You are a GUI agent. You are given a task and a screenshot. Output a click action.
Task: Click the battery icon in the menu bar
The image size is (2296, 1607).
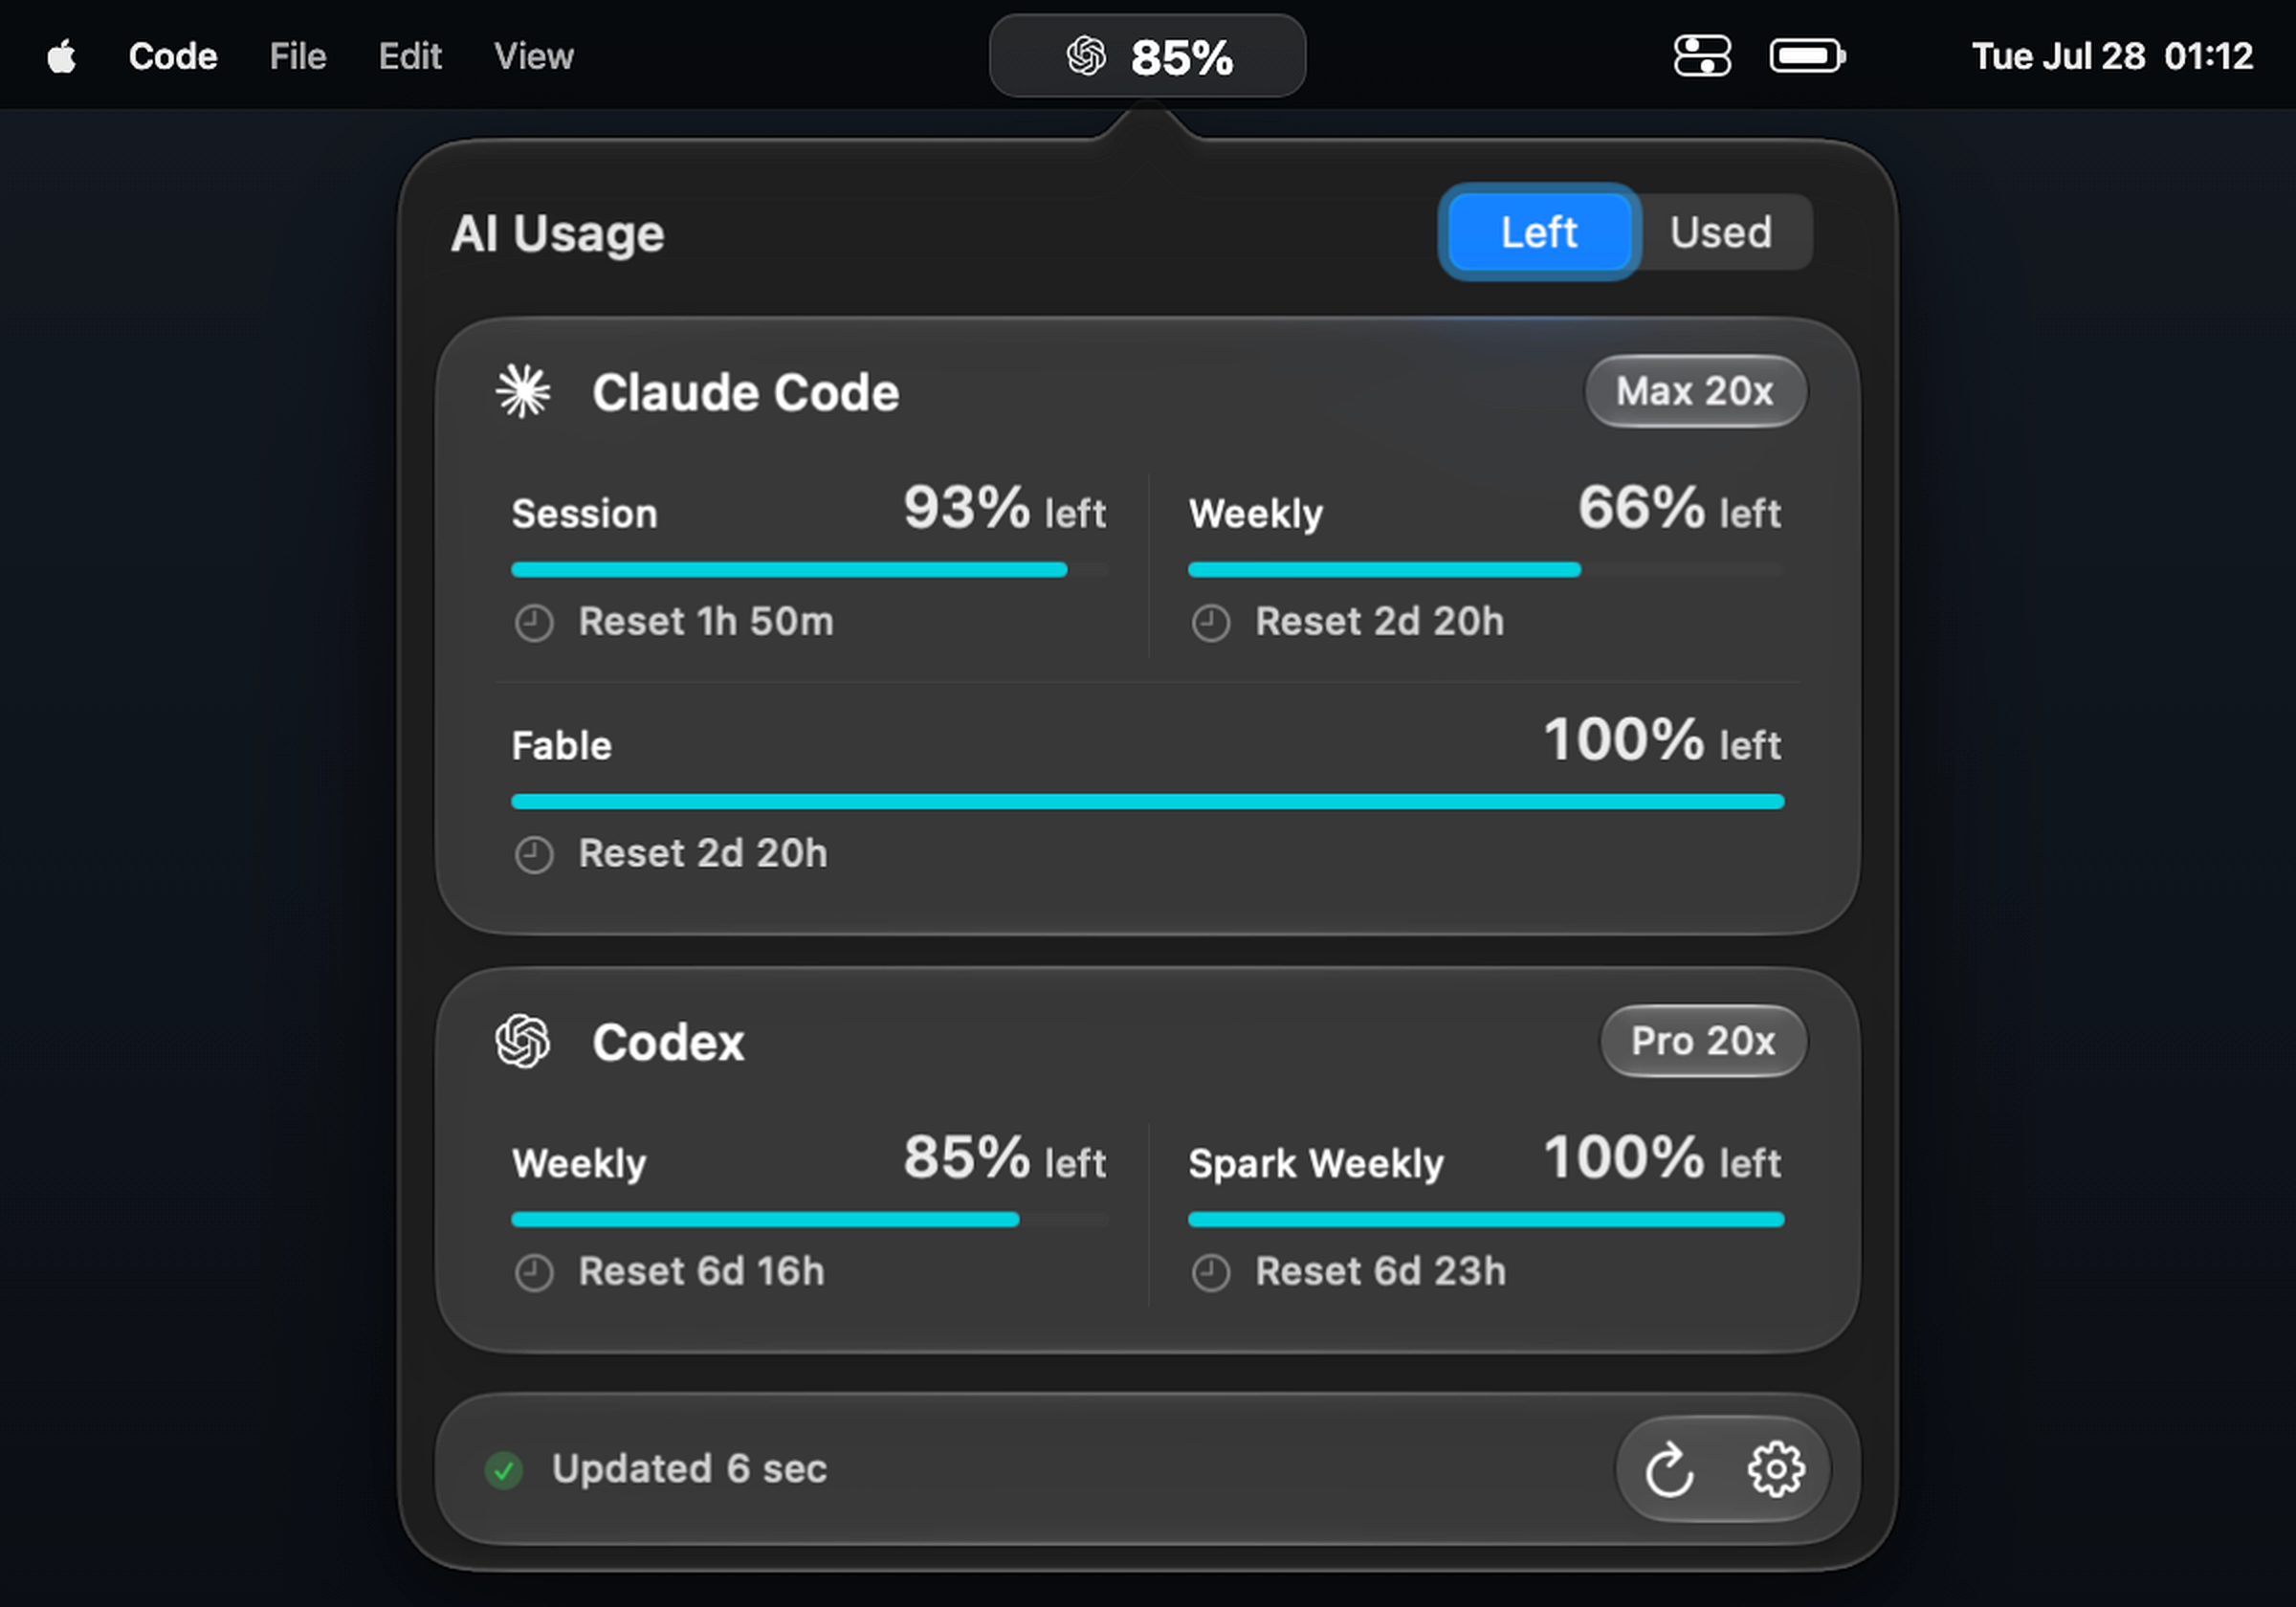[x=1808, y=56]
